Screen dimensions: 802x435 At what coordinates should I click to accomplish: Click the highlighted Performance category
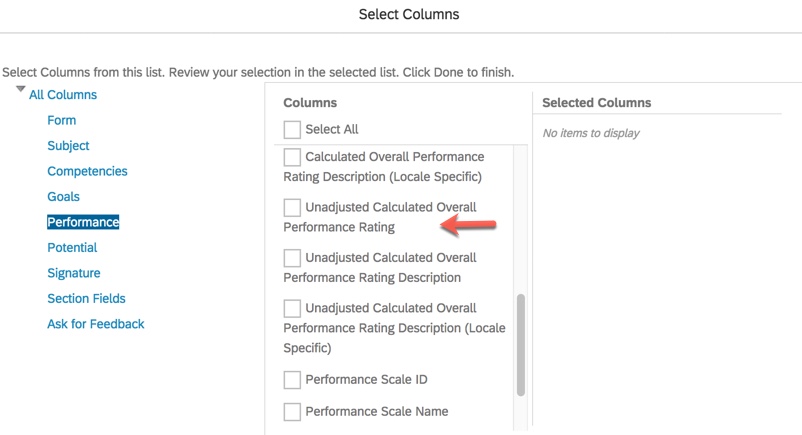(83, 222)
